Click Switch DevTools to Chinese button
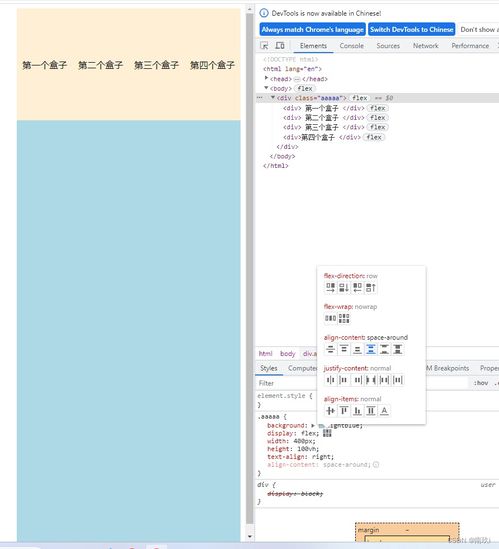Viewport: 499px width, 549px height. click(411, 29)
